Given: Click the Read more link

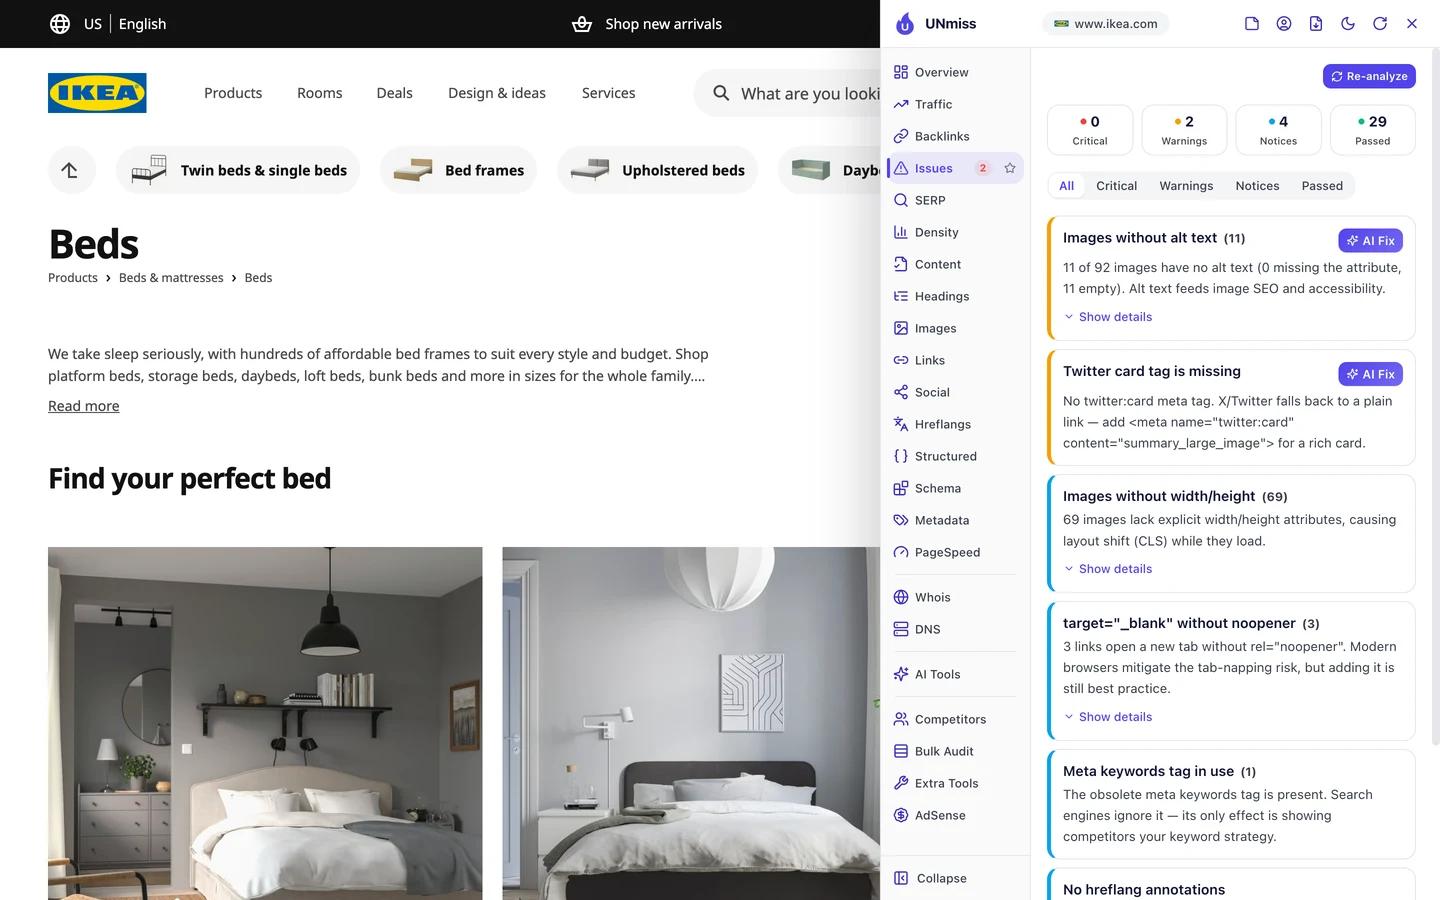Looking at the screenshot, I should tap(84, 406).
